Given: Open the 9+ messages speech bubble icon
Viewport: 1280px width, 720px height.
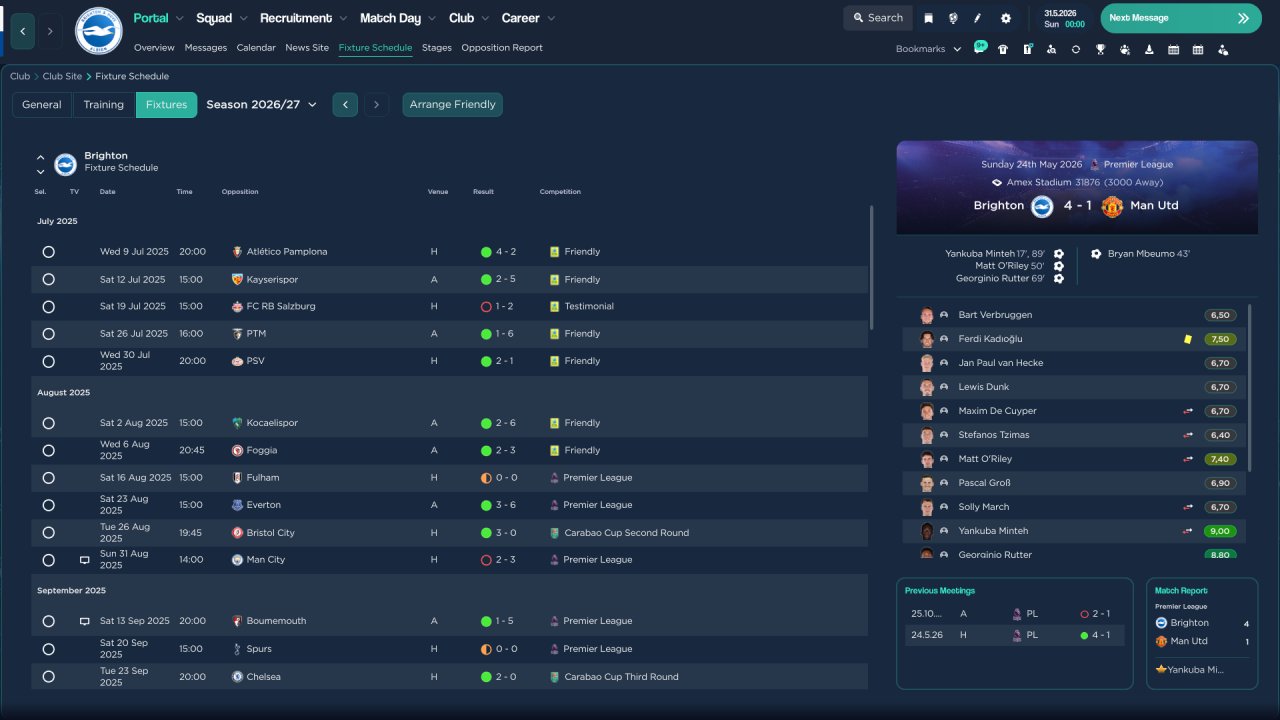Looking at the screenshot, I should click(980, 48).
